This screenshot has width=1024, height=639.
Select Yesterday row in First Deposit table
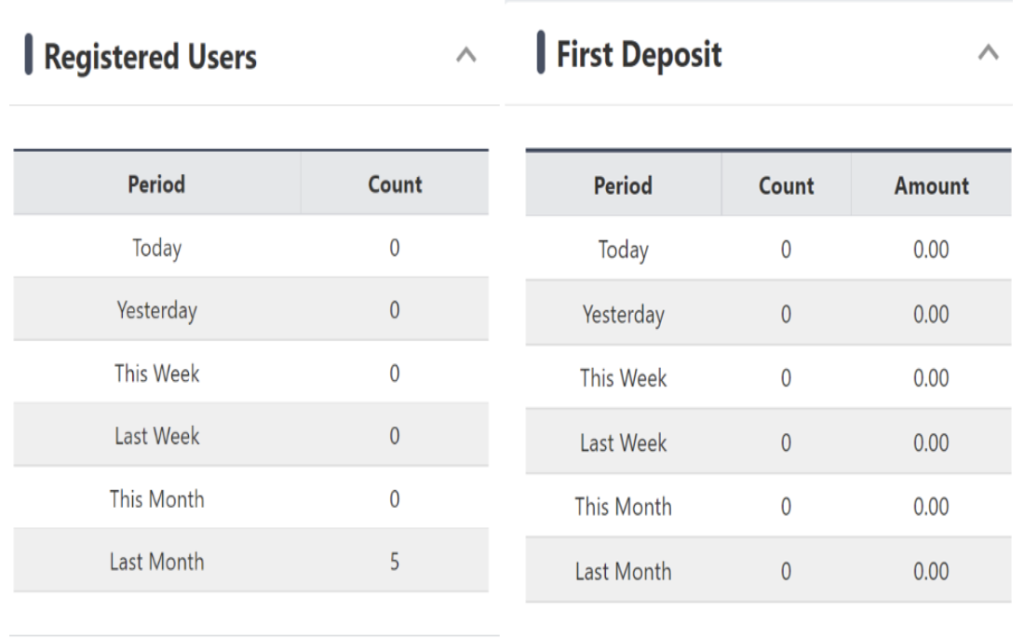(x=623, y=314)
